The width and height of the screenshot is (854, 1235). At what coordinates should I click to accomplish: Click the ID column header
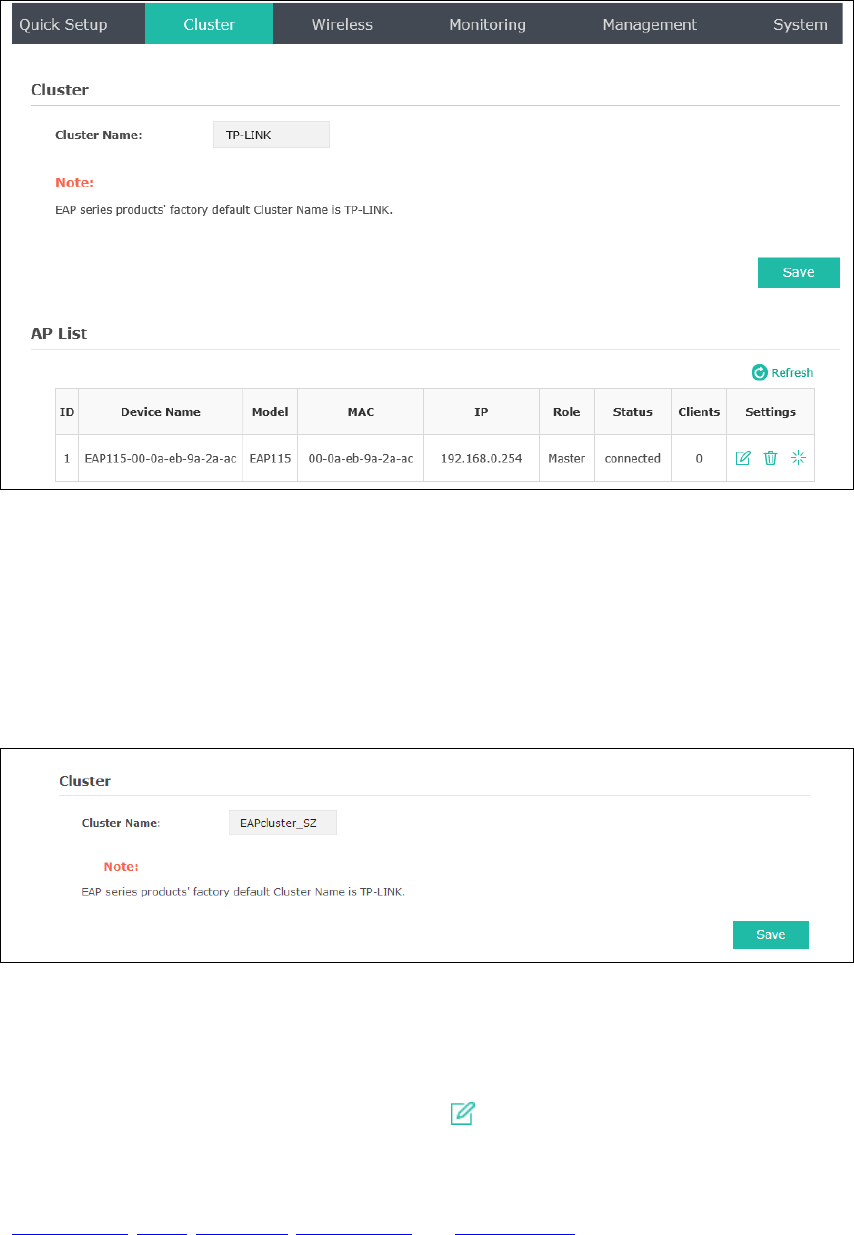67,412
